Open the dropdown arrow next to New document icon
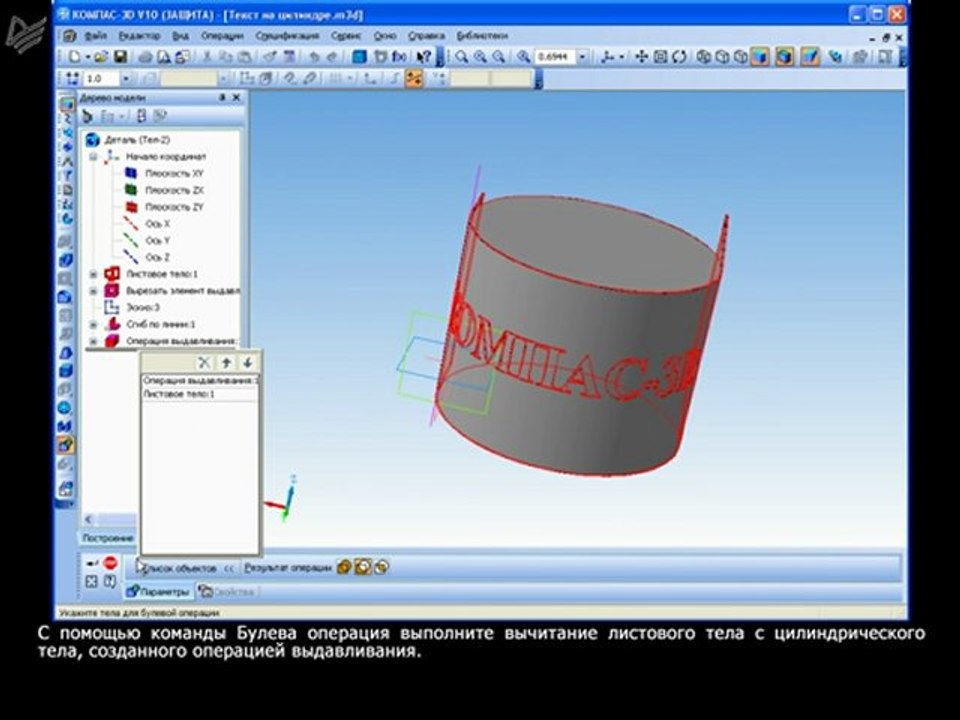This screenshot has height=720, width=960. click(x=88, y=57)
